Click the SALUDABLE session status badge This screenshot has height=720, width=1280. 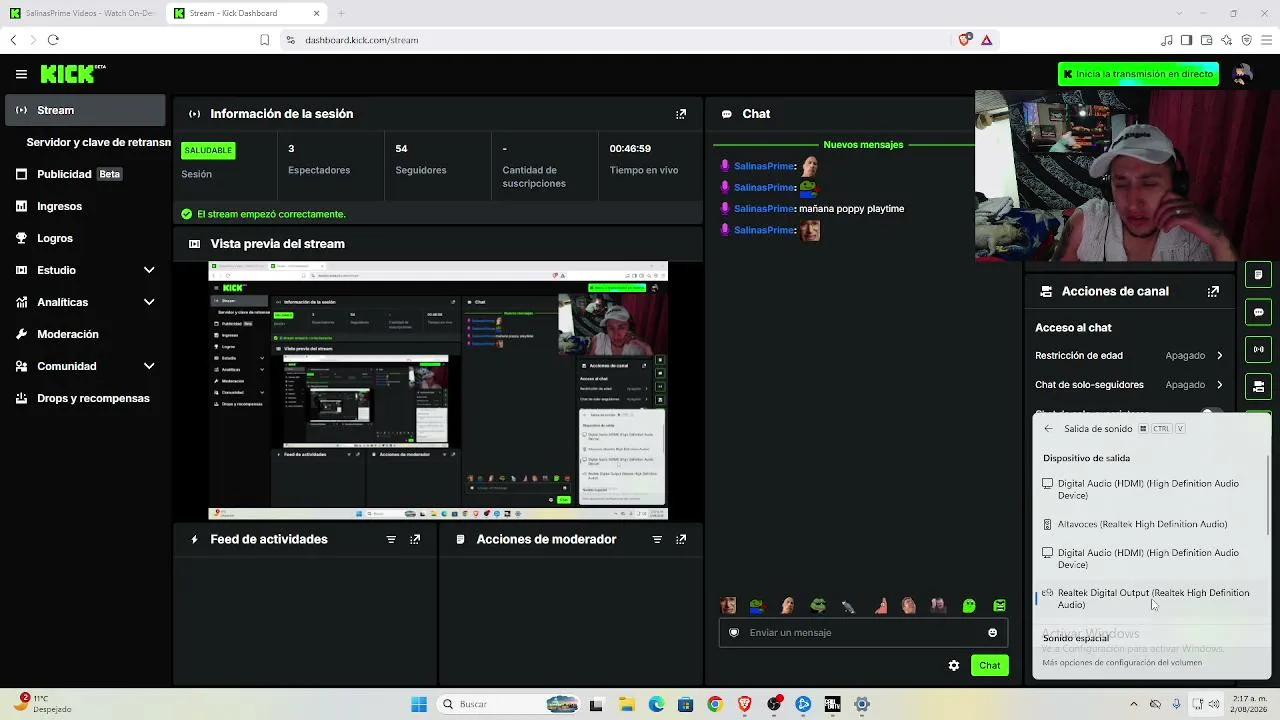pyautogui.click(x=208, y=150)
